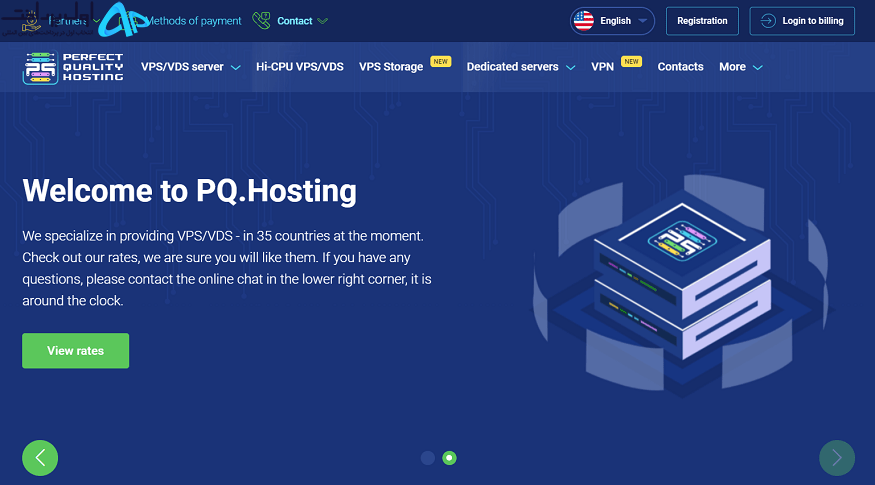This screenshot has height=485, width=875.
Task: Click the Login to billing button
Action: point(802,21)
